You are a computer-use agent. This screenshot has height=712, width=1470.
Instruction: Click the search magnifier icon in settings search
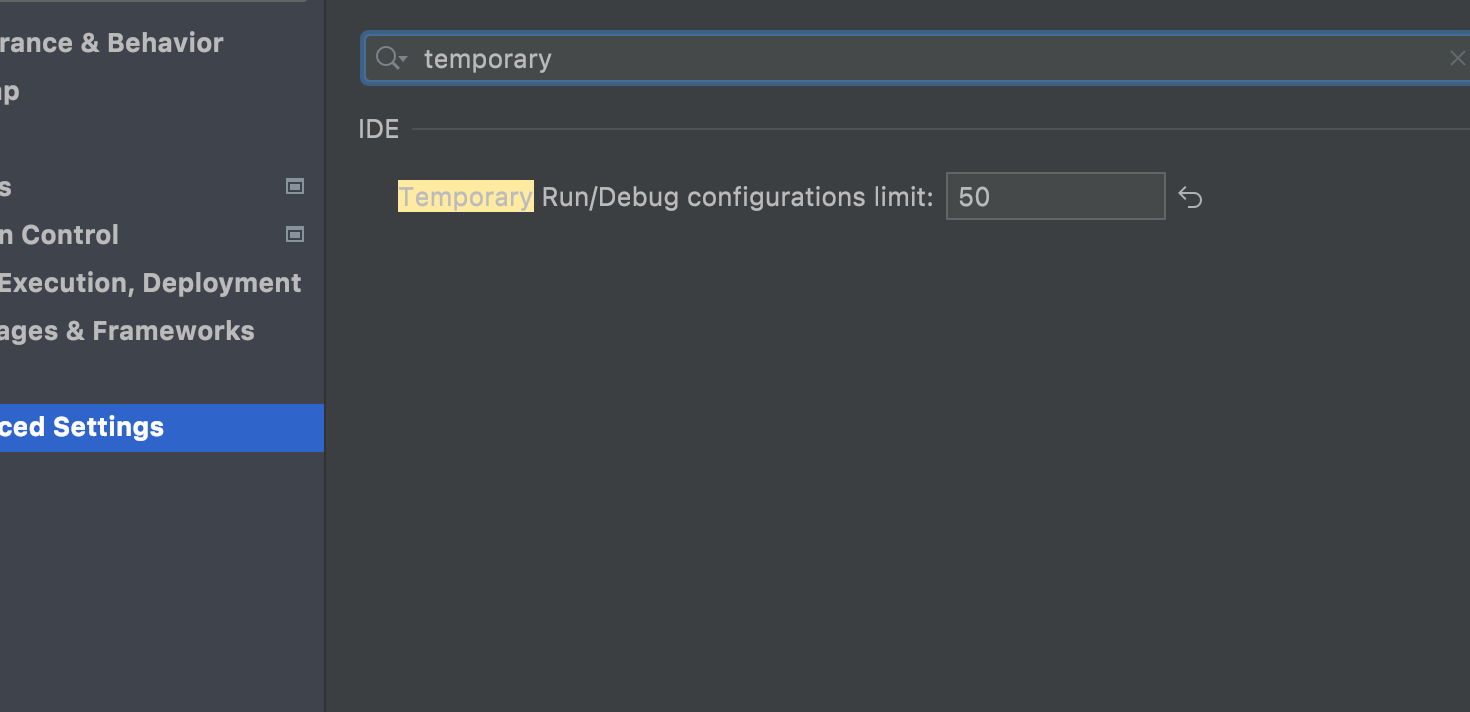pos(385,58)
